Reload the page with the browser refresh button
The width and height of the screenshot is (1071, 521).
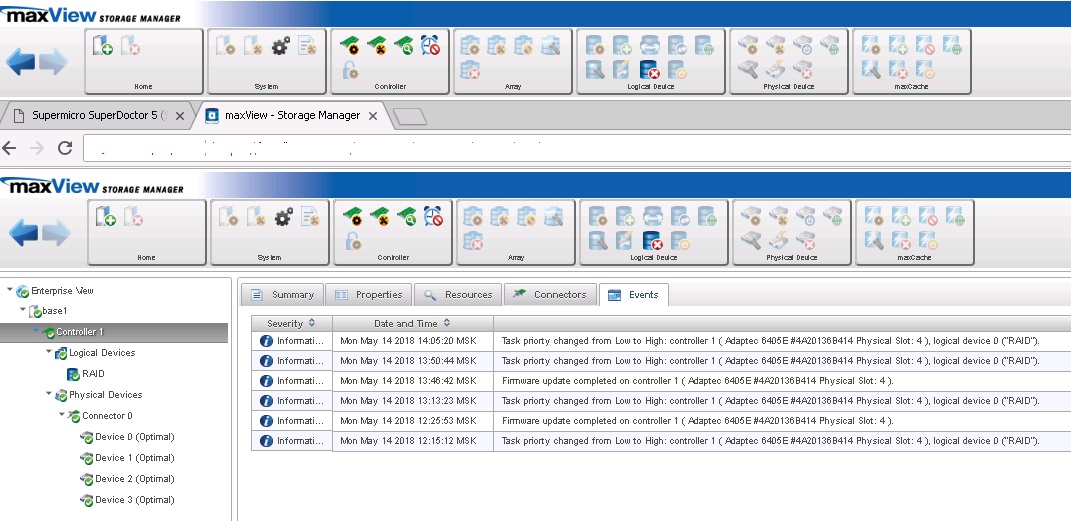[x=65, y=147]
